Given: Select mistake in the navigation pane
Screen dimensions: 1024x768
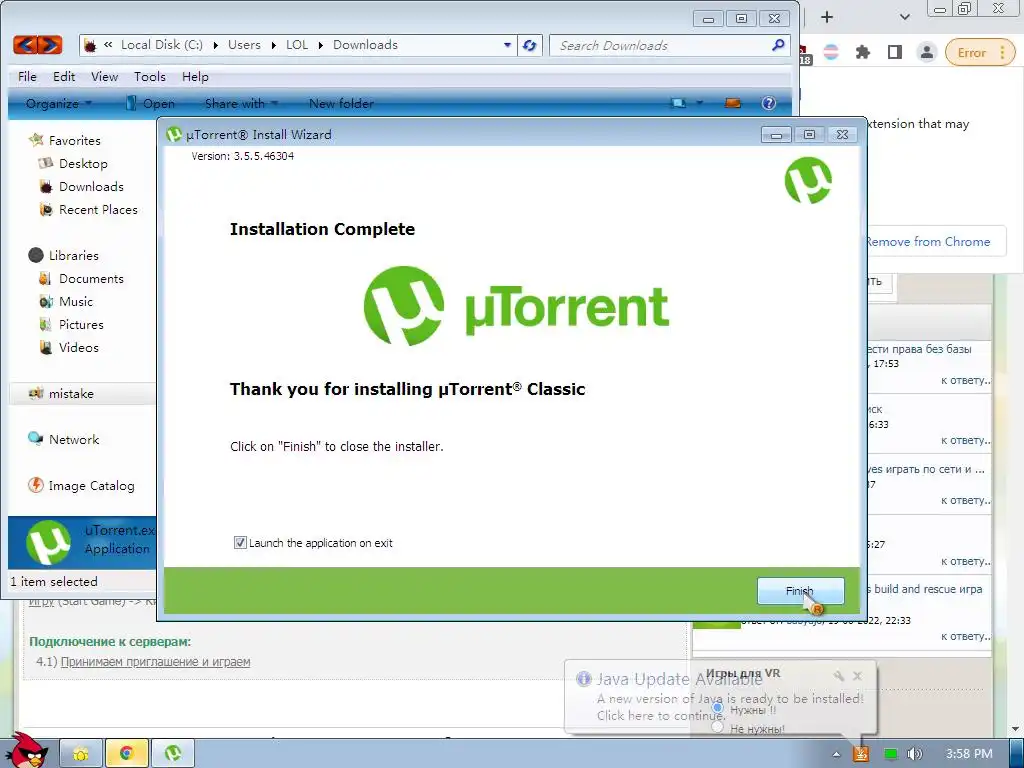Looking at the screenshot, I should point(71,394).
